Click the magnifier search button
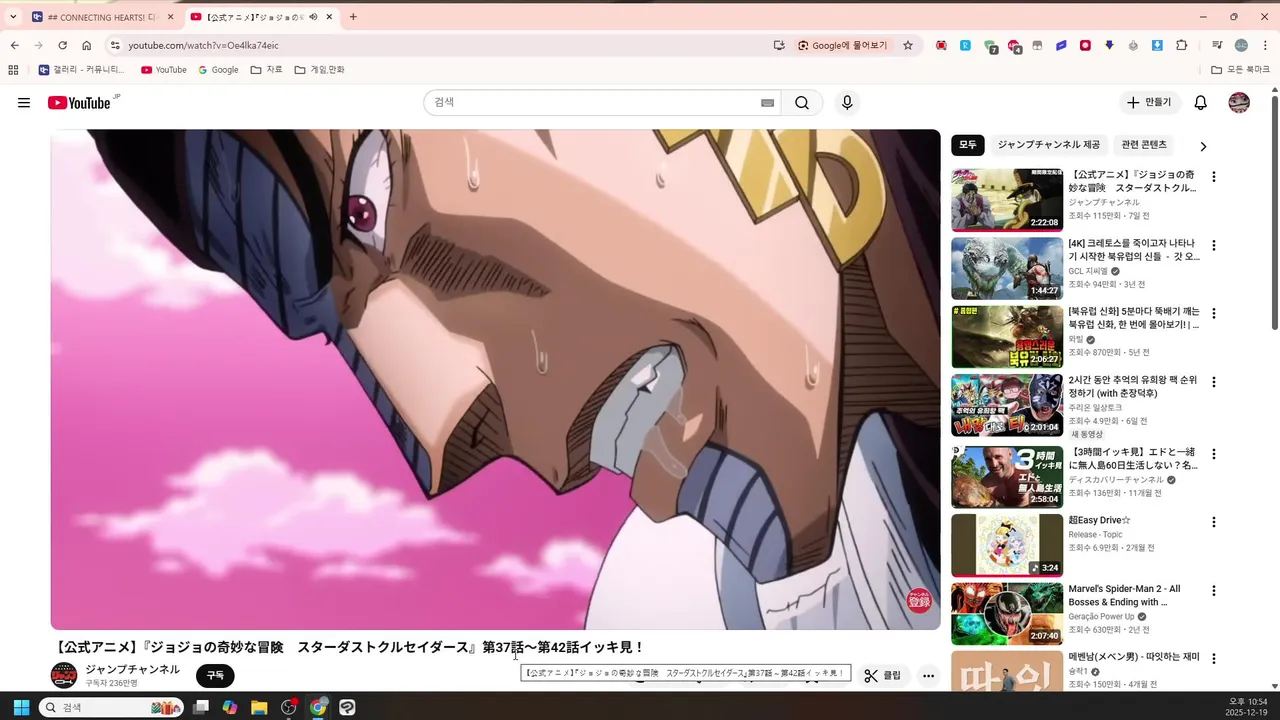 [x=802, y=103]
